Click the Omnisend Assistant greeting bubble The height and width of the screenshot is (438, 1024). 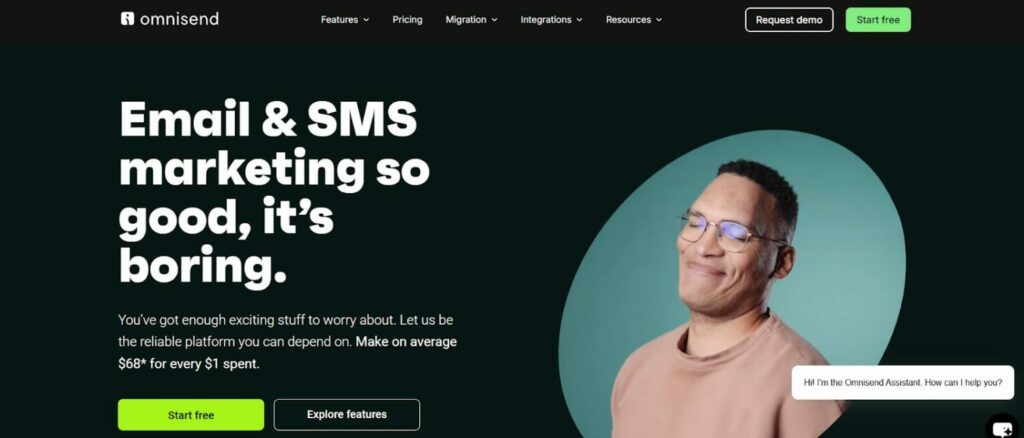click(903, 383)
